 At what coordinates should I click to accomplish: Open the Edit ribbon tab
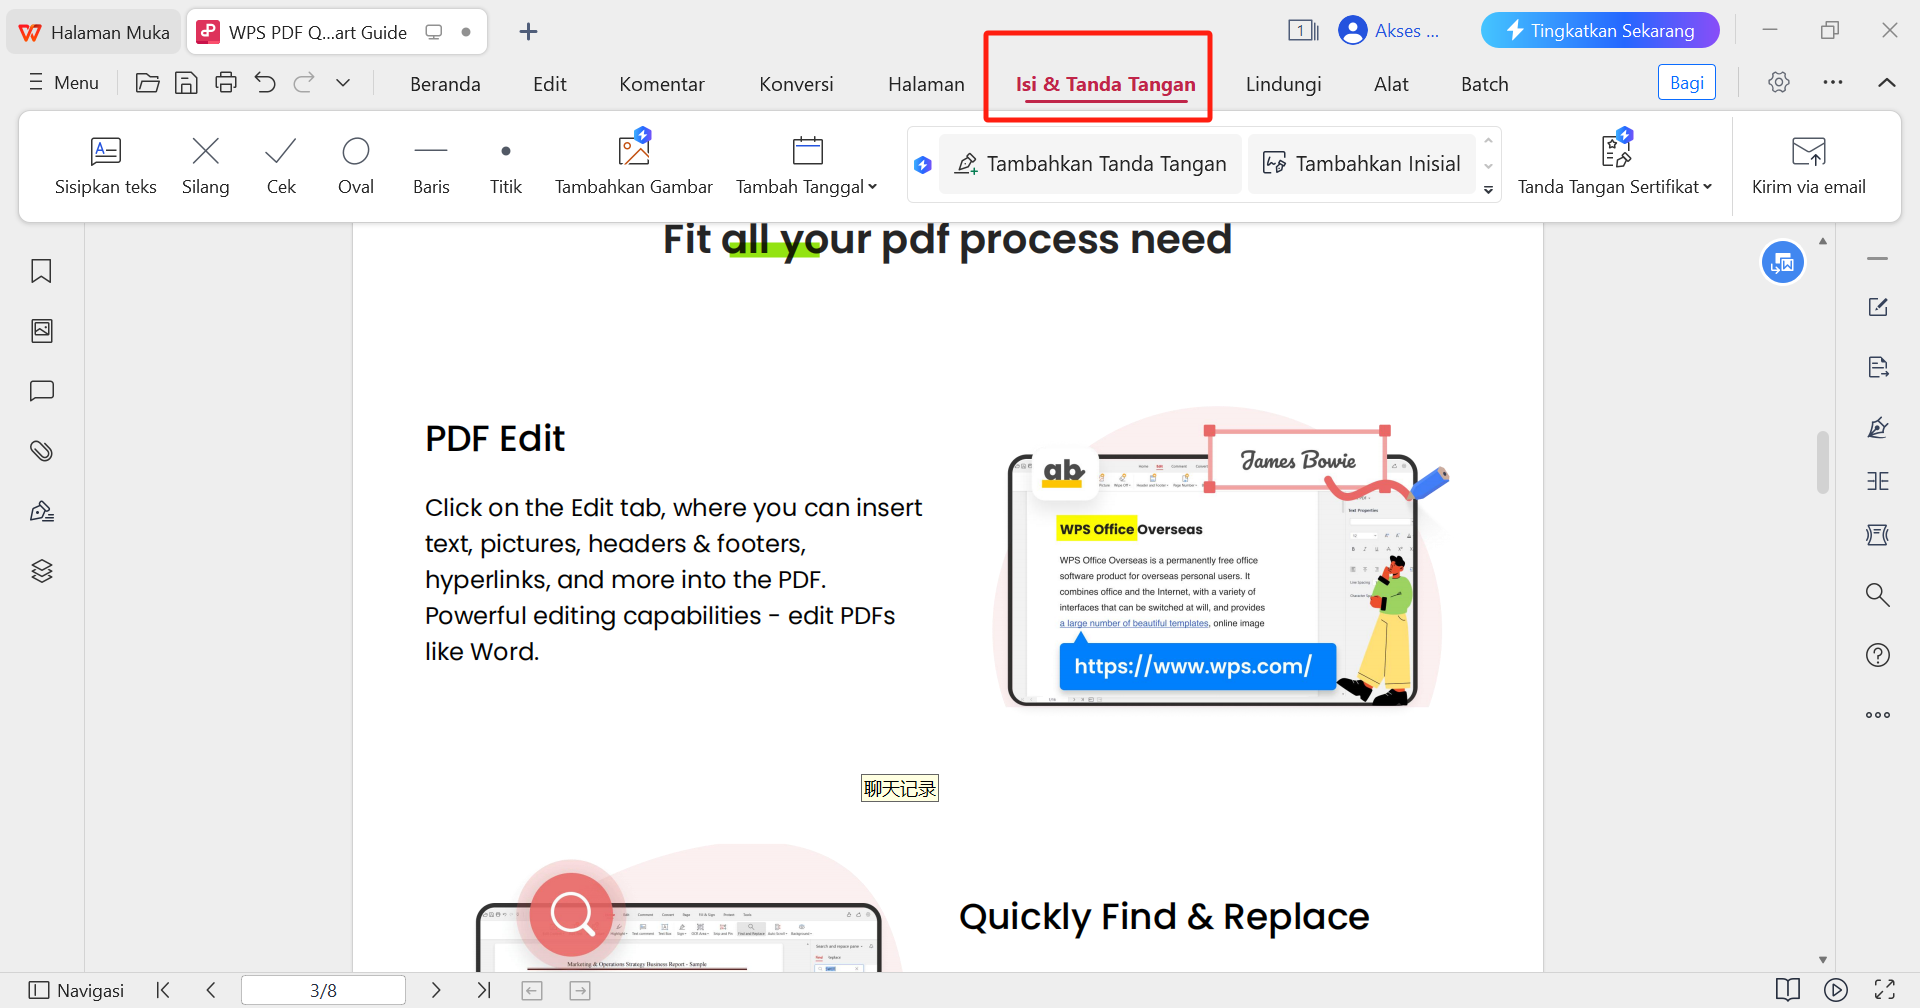click(x=550, y=84)
